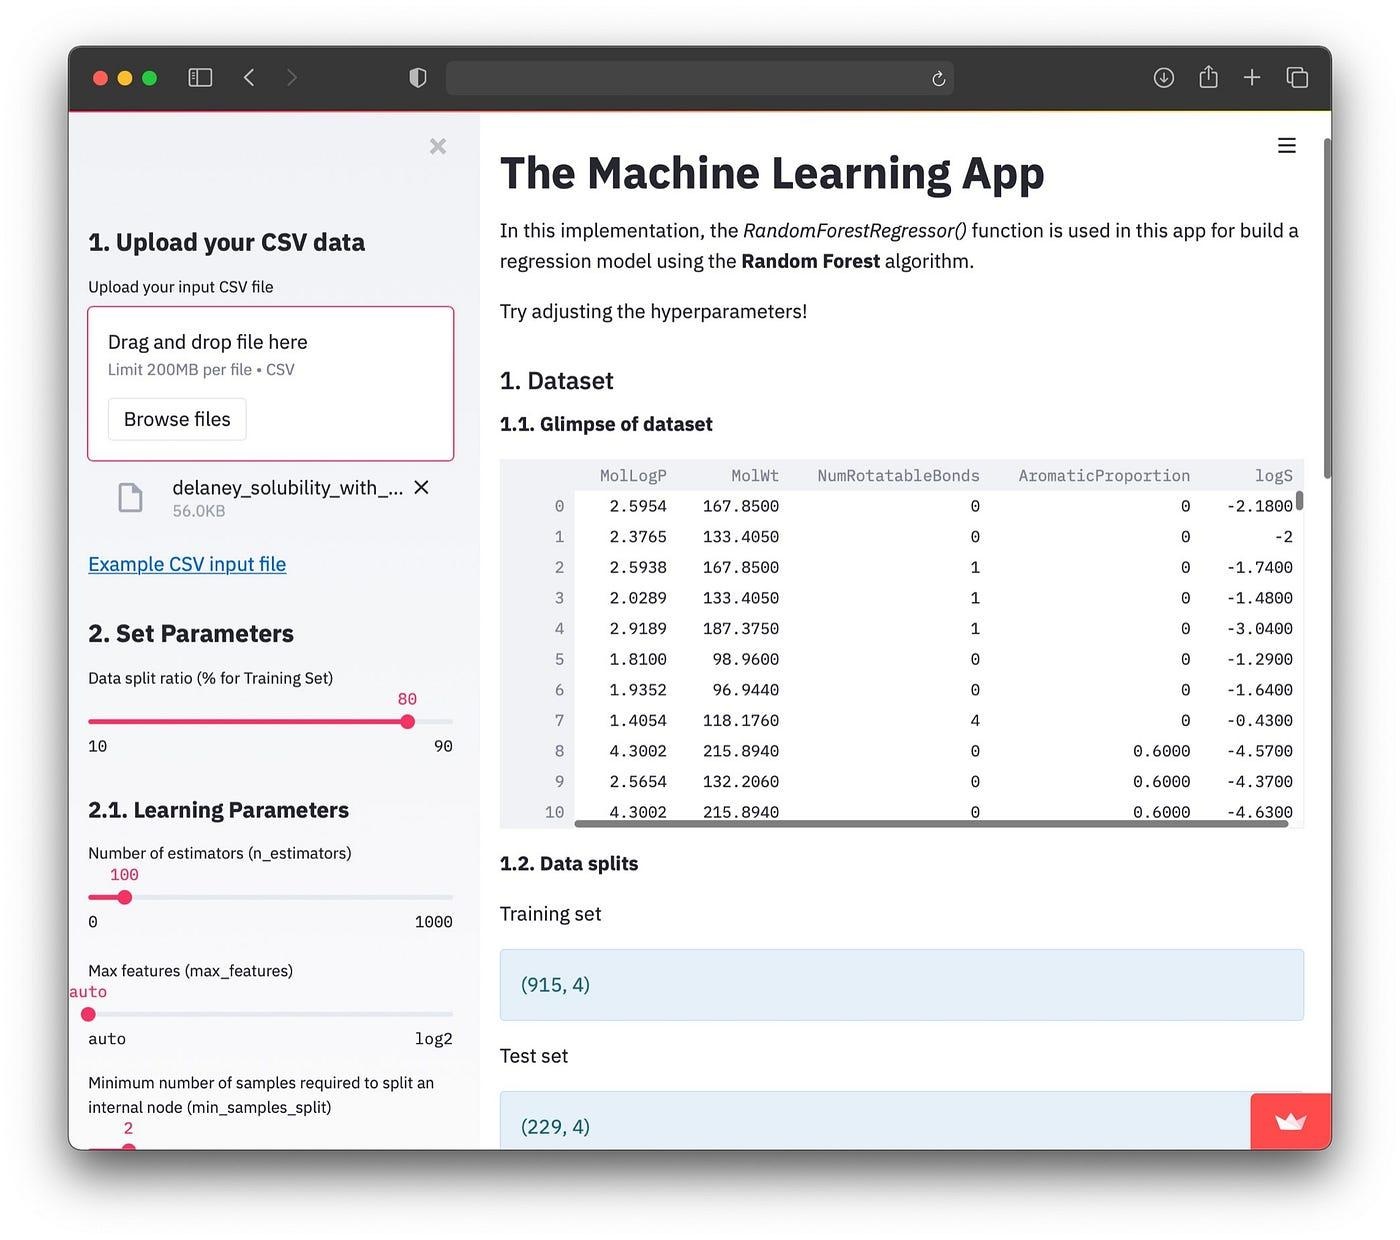Close the Streamlit sidebar with the X
Viewport: 1400px width, 1240px height.
[438, 146]
